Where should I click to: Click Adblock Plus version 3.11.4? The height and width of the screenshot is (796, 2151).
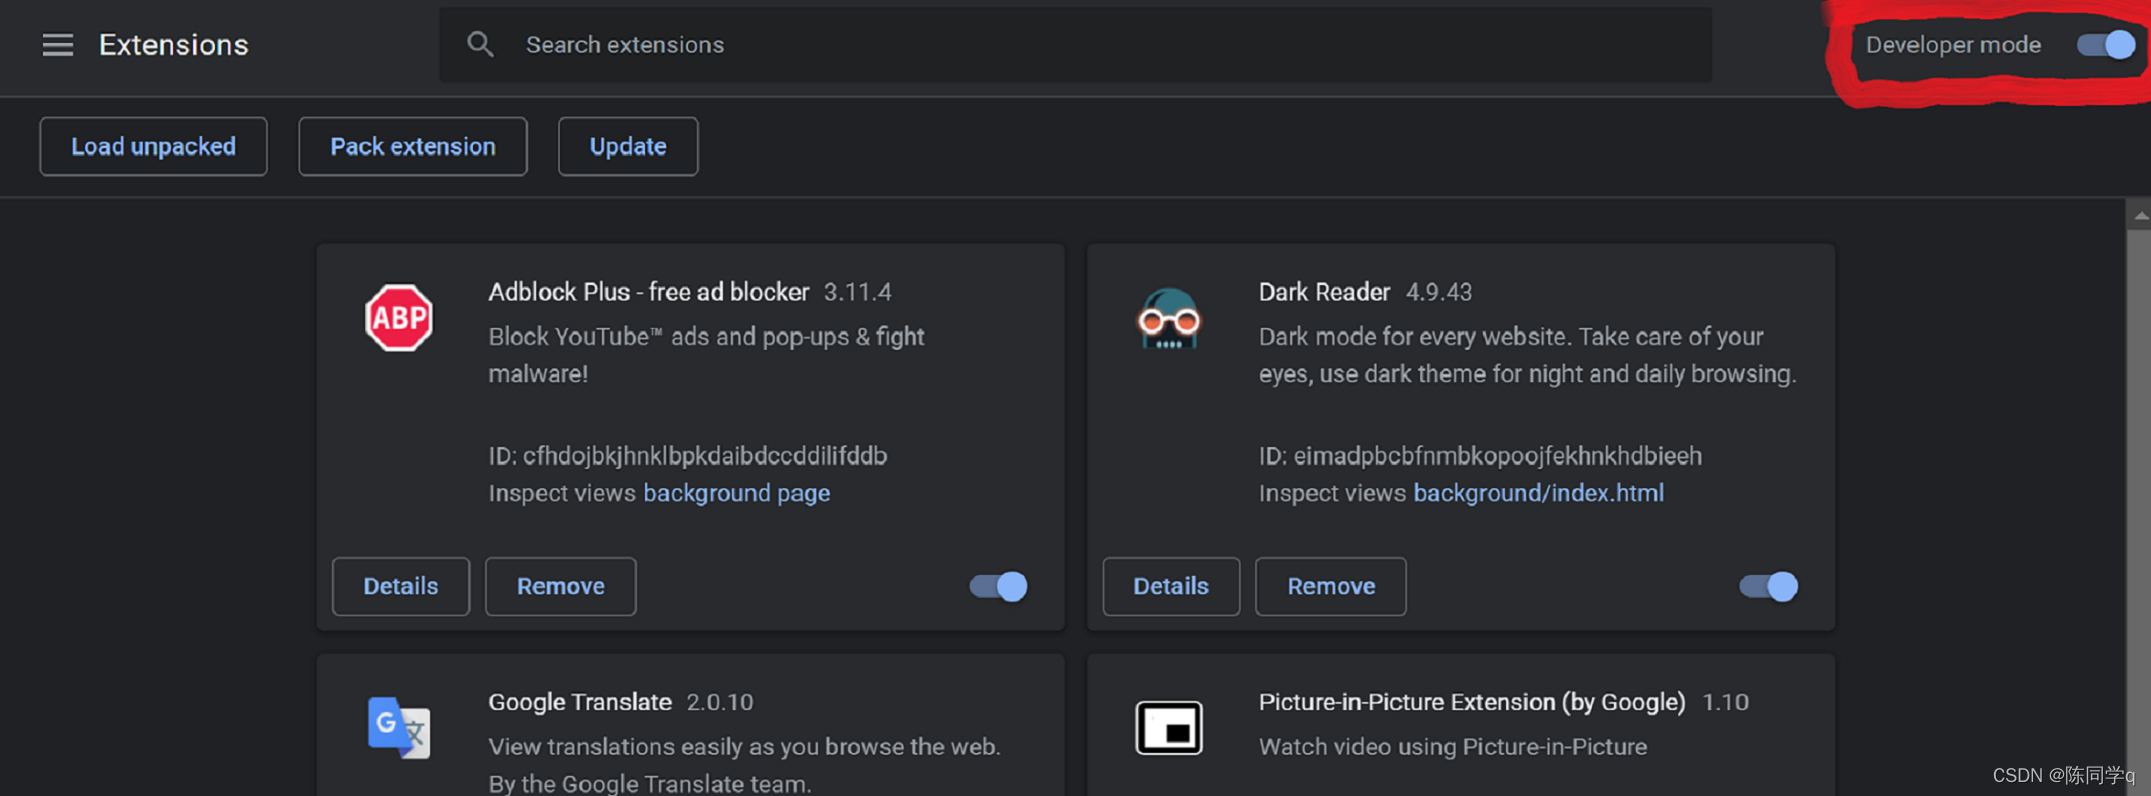point(857,292)
